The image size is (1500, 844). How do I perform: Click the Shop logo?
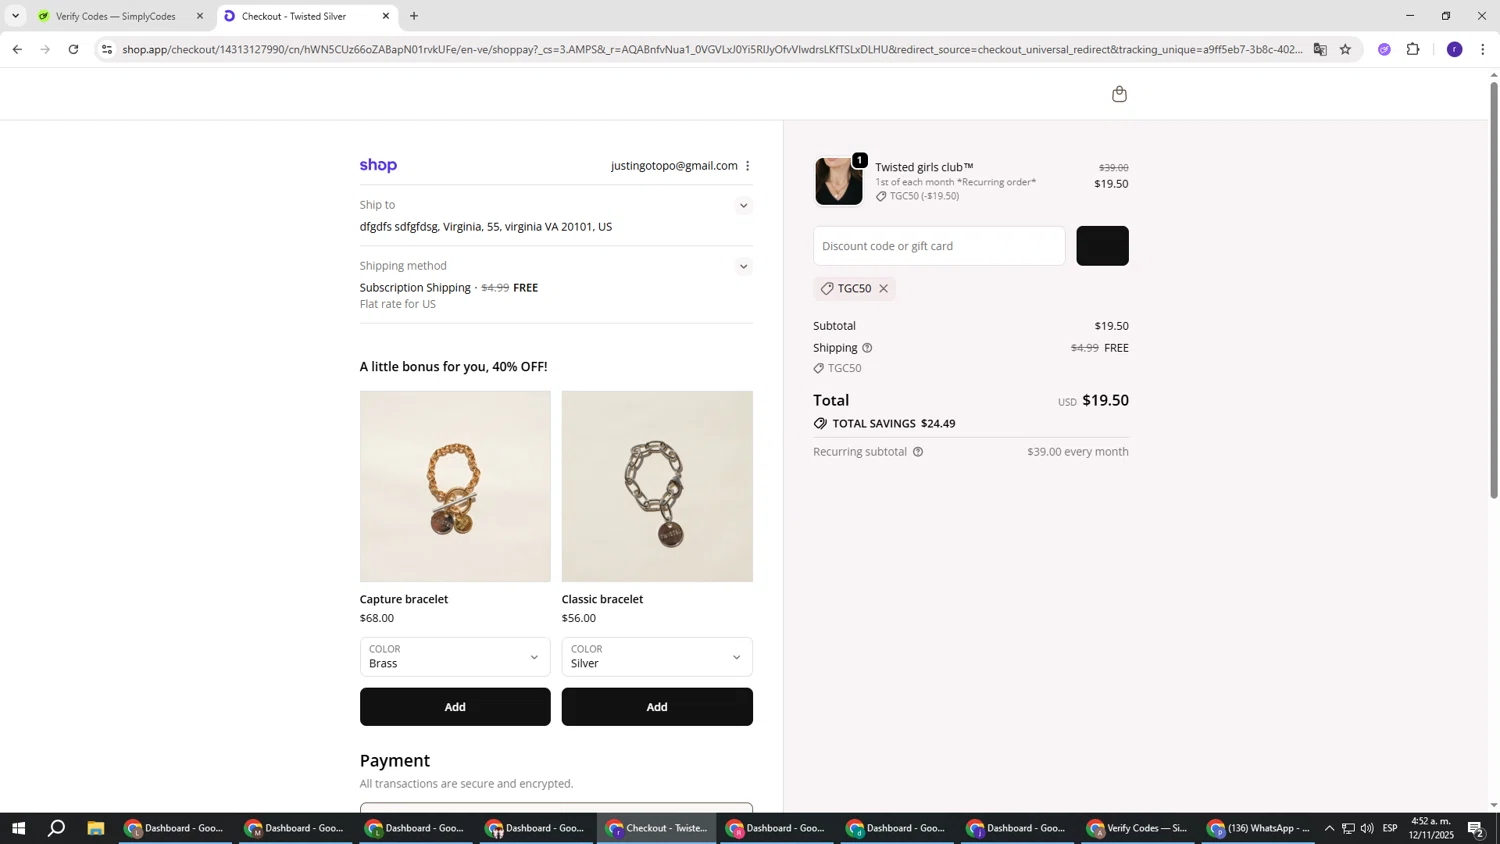[378, 166]
